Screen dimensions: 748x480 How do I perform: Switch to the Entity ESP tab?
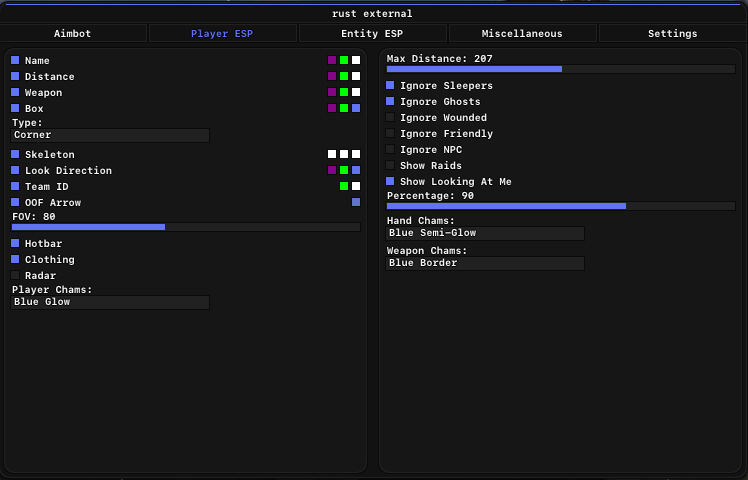(x=372, y=33)
